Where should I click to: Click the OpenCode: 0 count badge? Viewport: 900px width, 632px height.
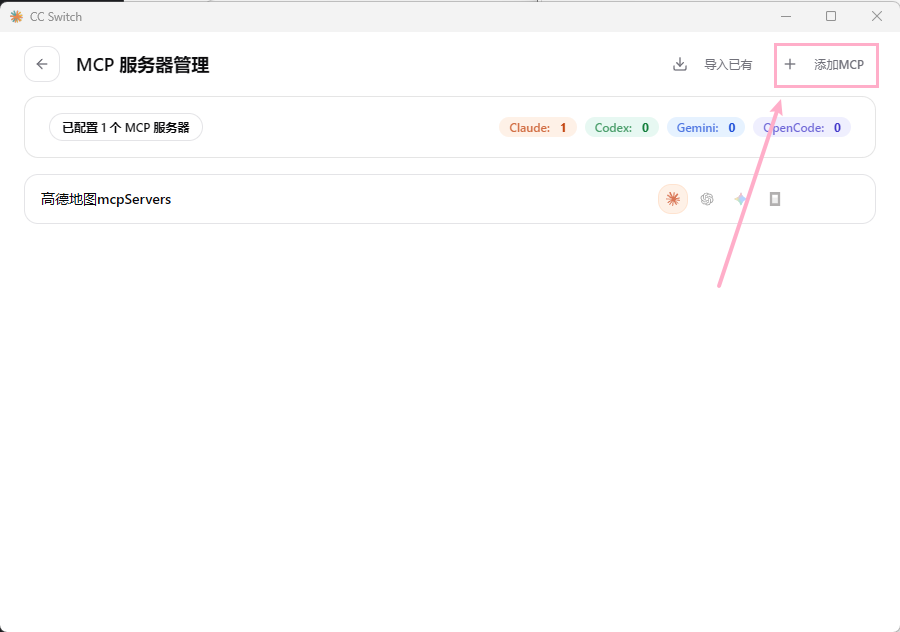801,128
